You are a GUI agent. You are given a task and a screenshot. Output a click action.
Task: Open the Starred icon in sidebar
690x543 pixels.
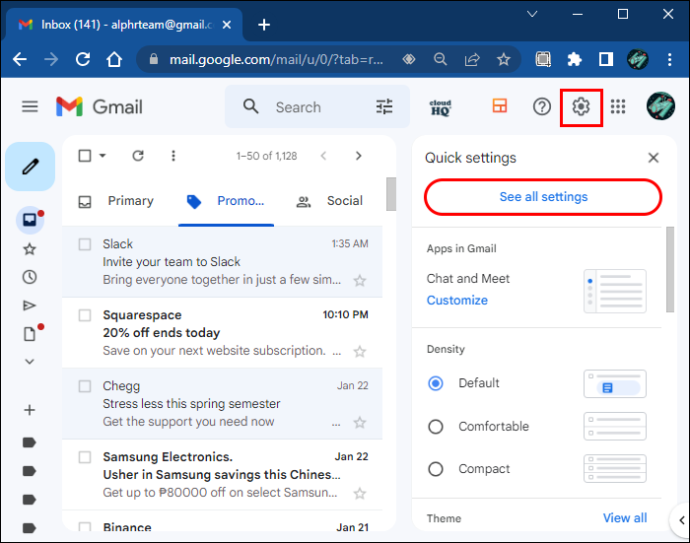[x=29, y=249]
